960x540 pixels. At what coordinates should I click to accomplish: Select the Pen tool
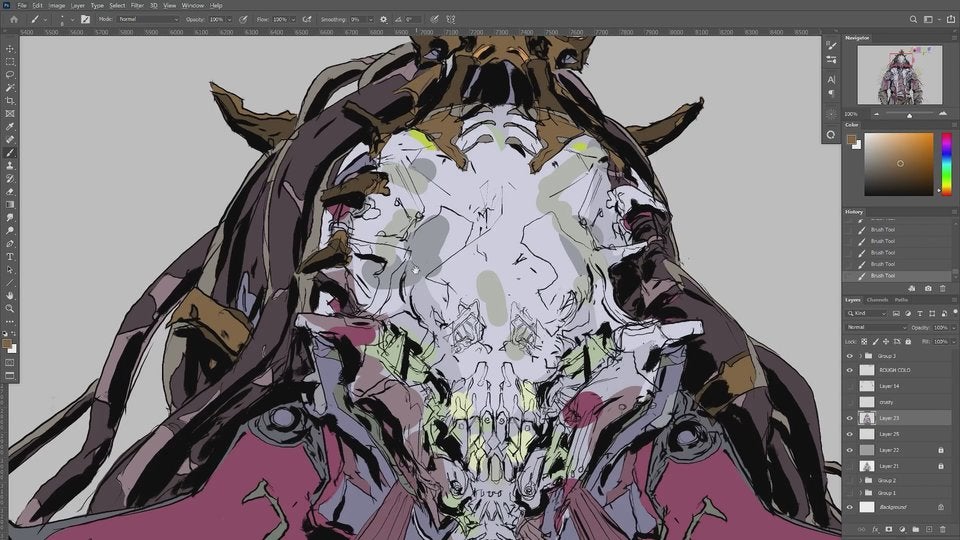coord(10,244)
